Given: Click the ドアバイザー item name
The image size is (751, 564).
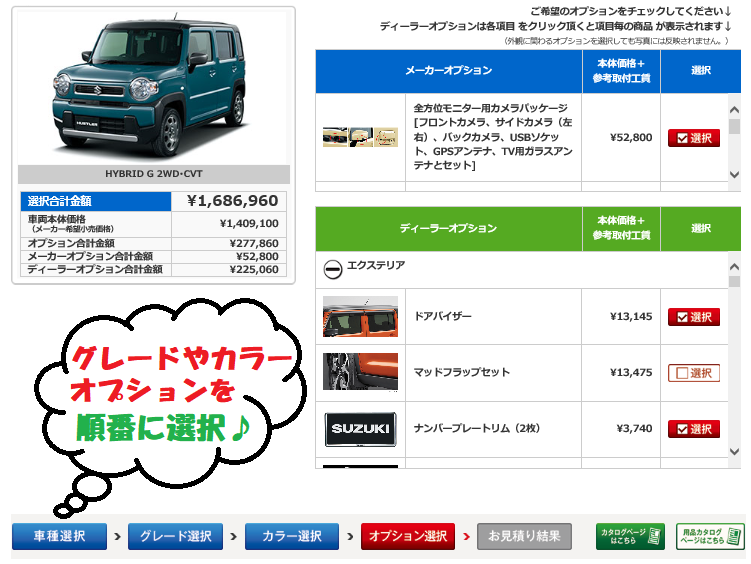Looking at the screenshot, I should [x=443, y=316].
